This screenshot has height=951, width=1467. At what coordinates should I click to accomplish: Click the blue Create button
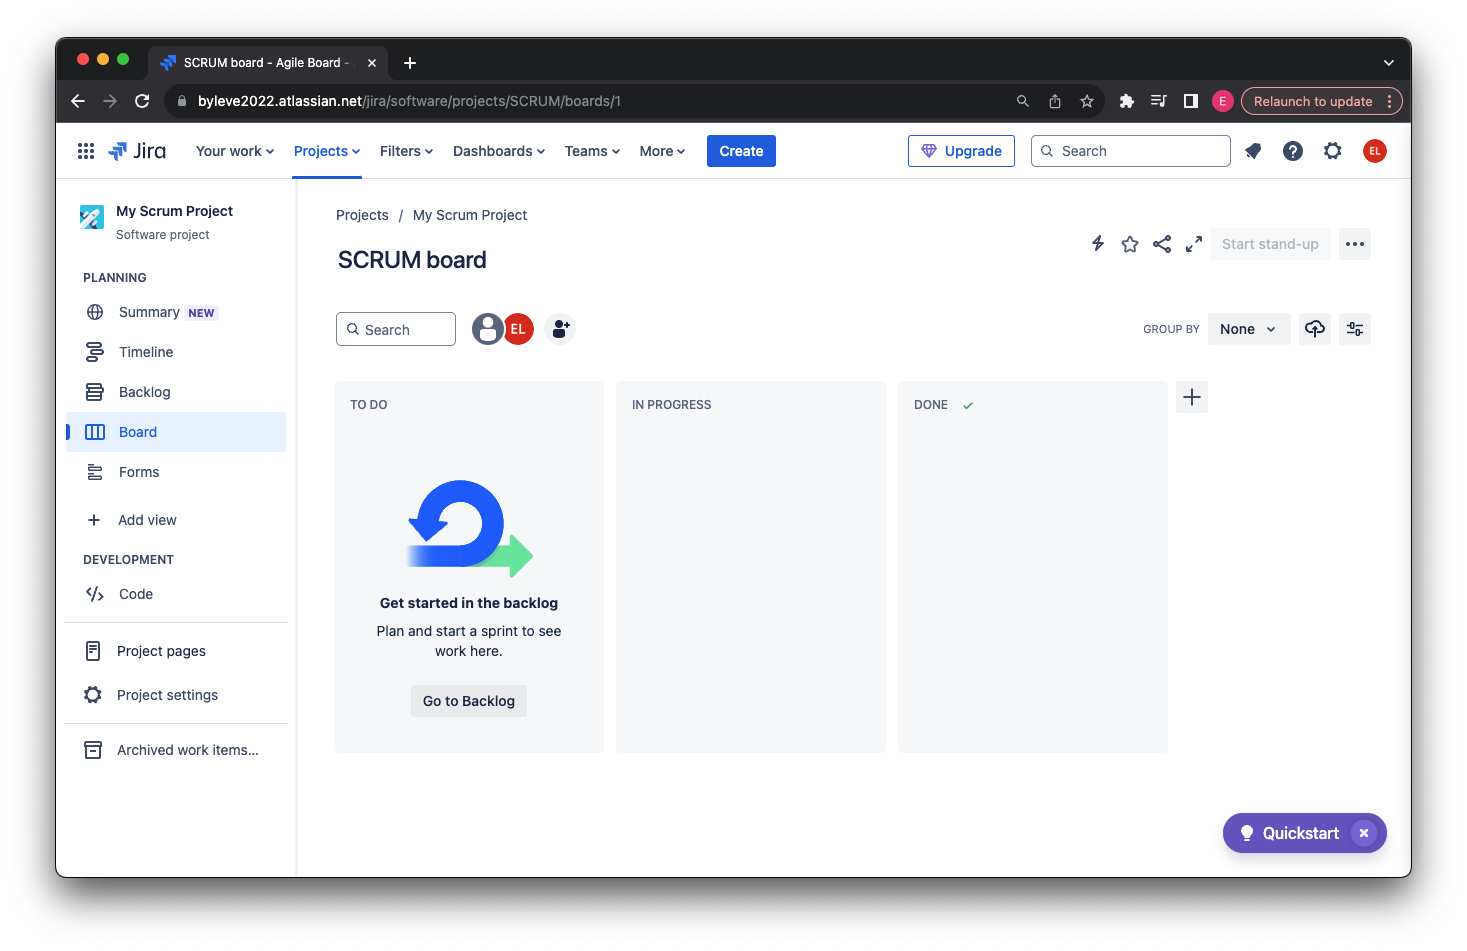tap(741, 151)
